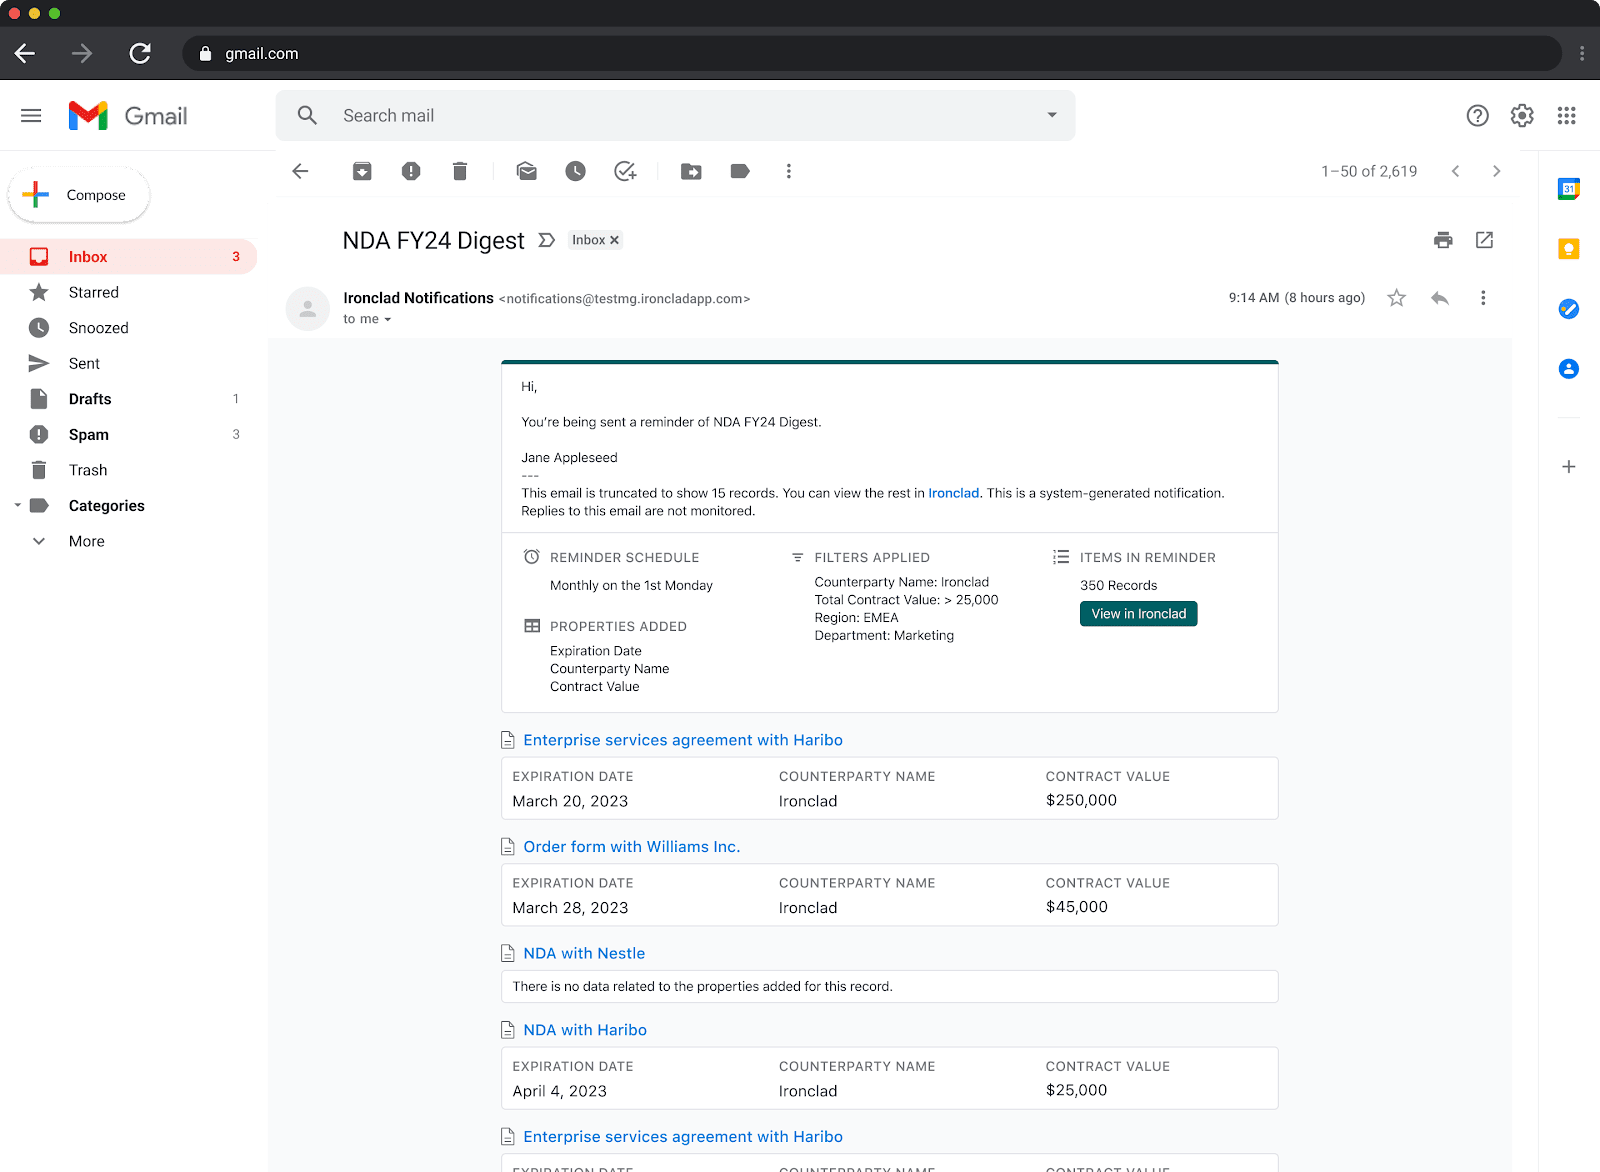The width and height of the screenshot is (1600, 1172).
Task: Compose a new email
Action: (x=80, y=195)
